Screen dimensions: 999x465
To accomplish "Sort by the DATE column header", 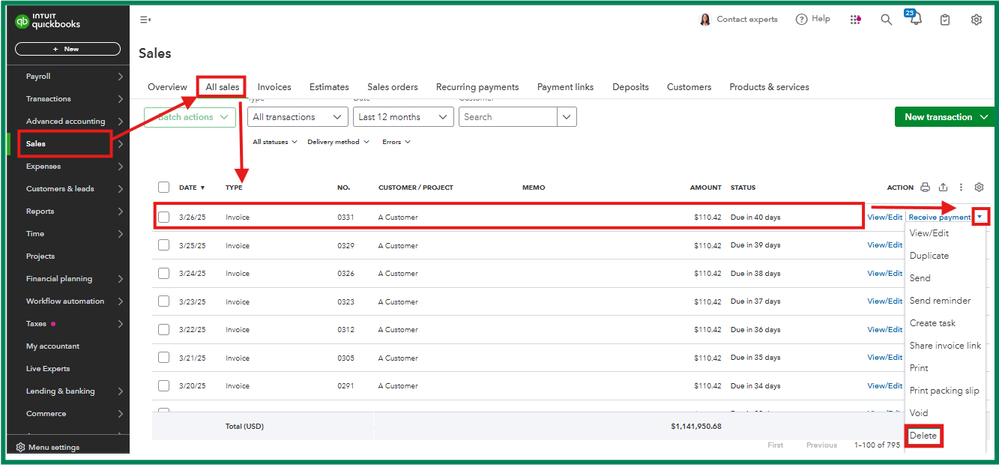I will pos(192,187).
